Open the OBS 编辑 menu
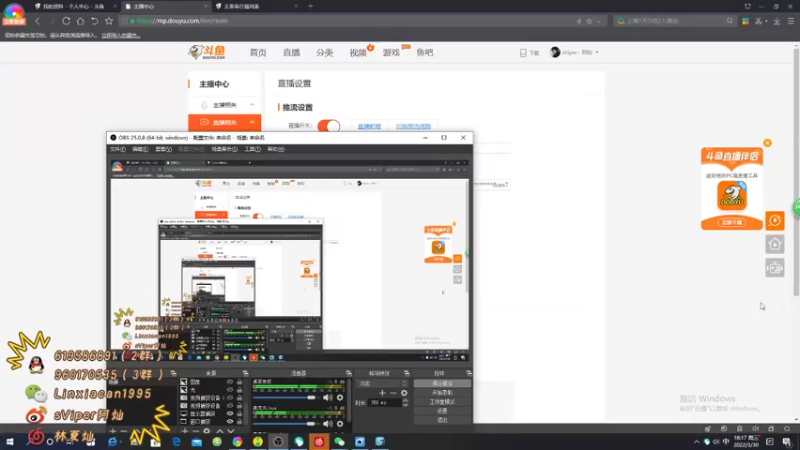The width and height of the screenshot is (800, 450). pyautogui.click(x=140, y=149)
